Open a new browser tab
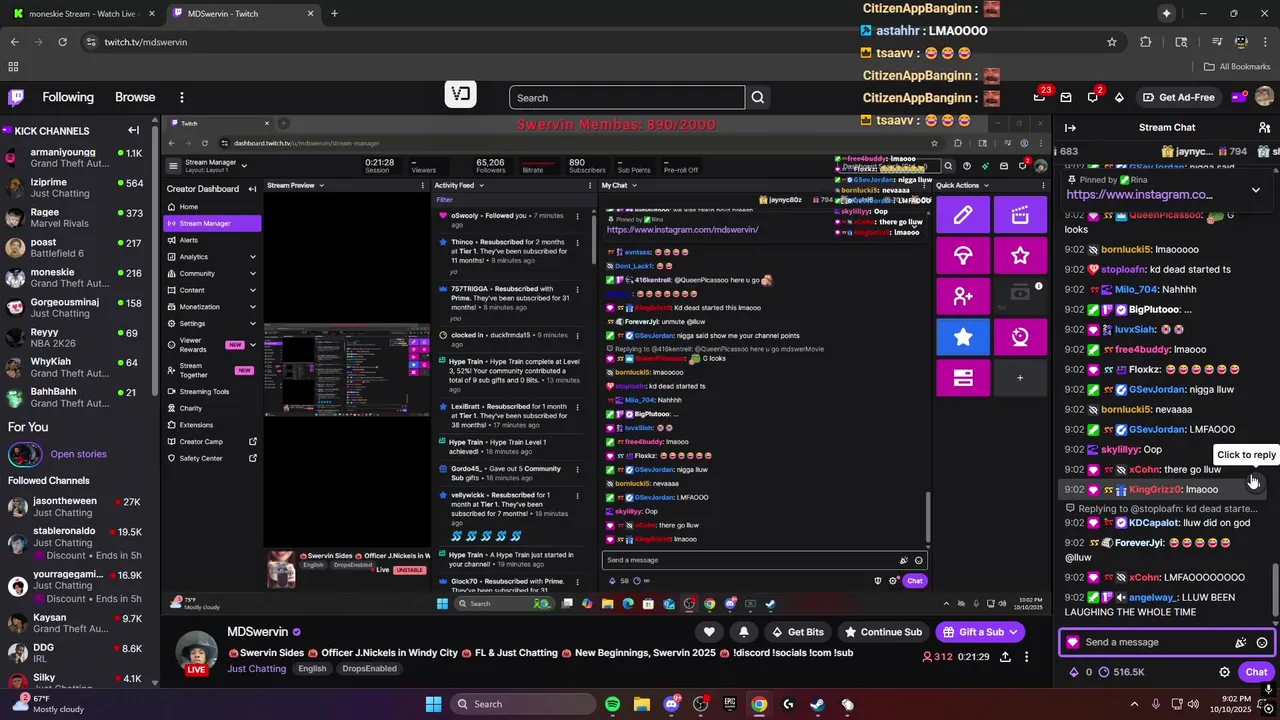 tap(334, 13)
